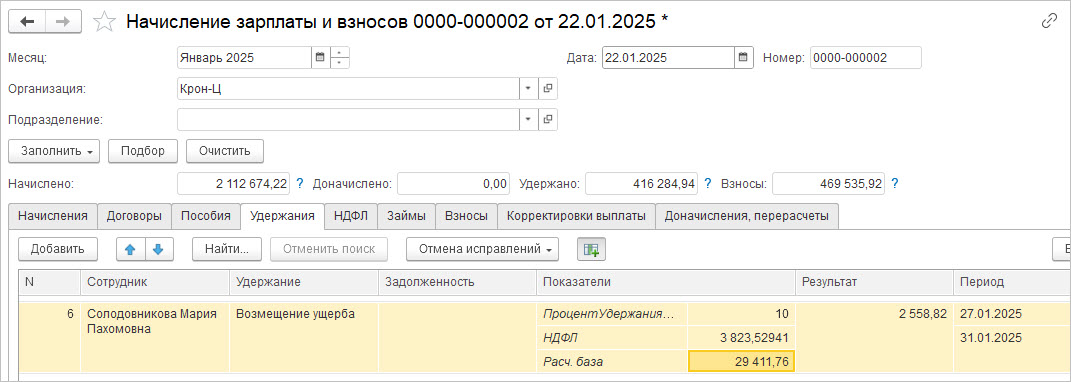Click the Расч. база value 29 411,76
1071x382 pixels.
point(741,361)
